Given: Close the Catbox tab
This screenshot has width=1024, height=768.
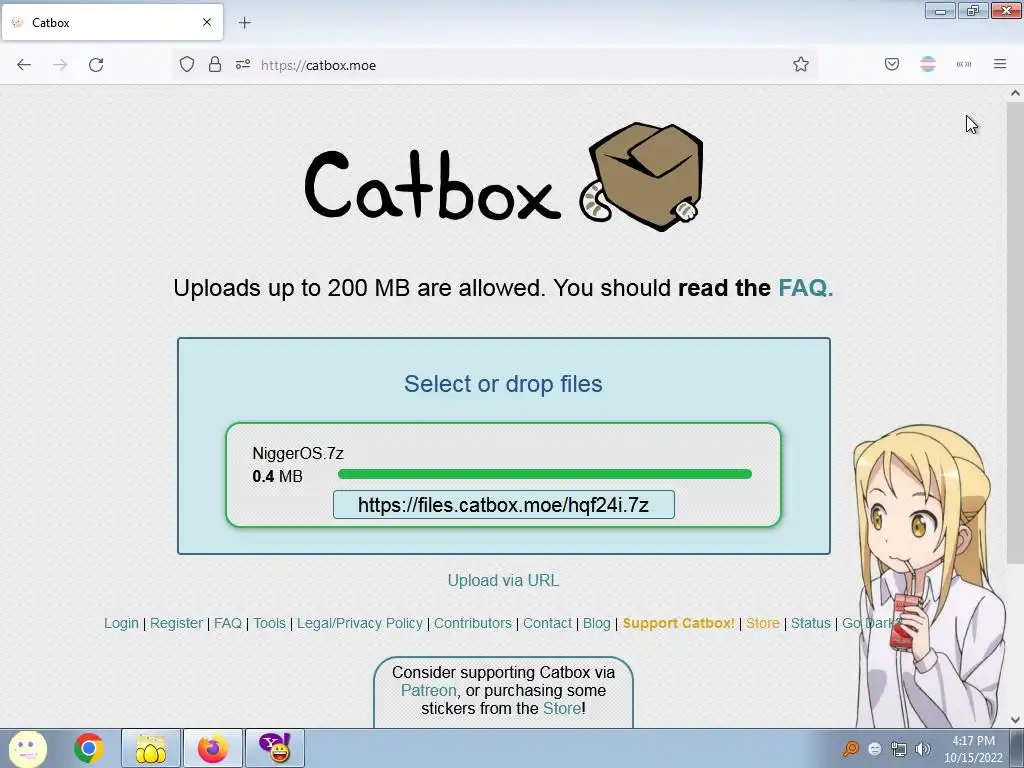Looking at the screenshot, I should click(207, 22).
